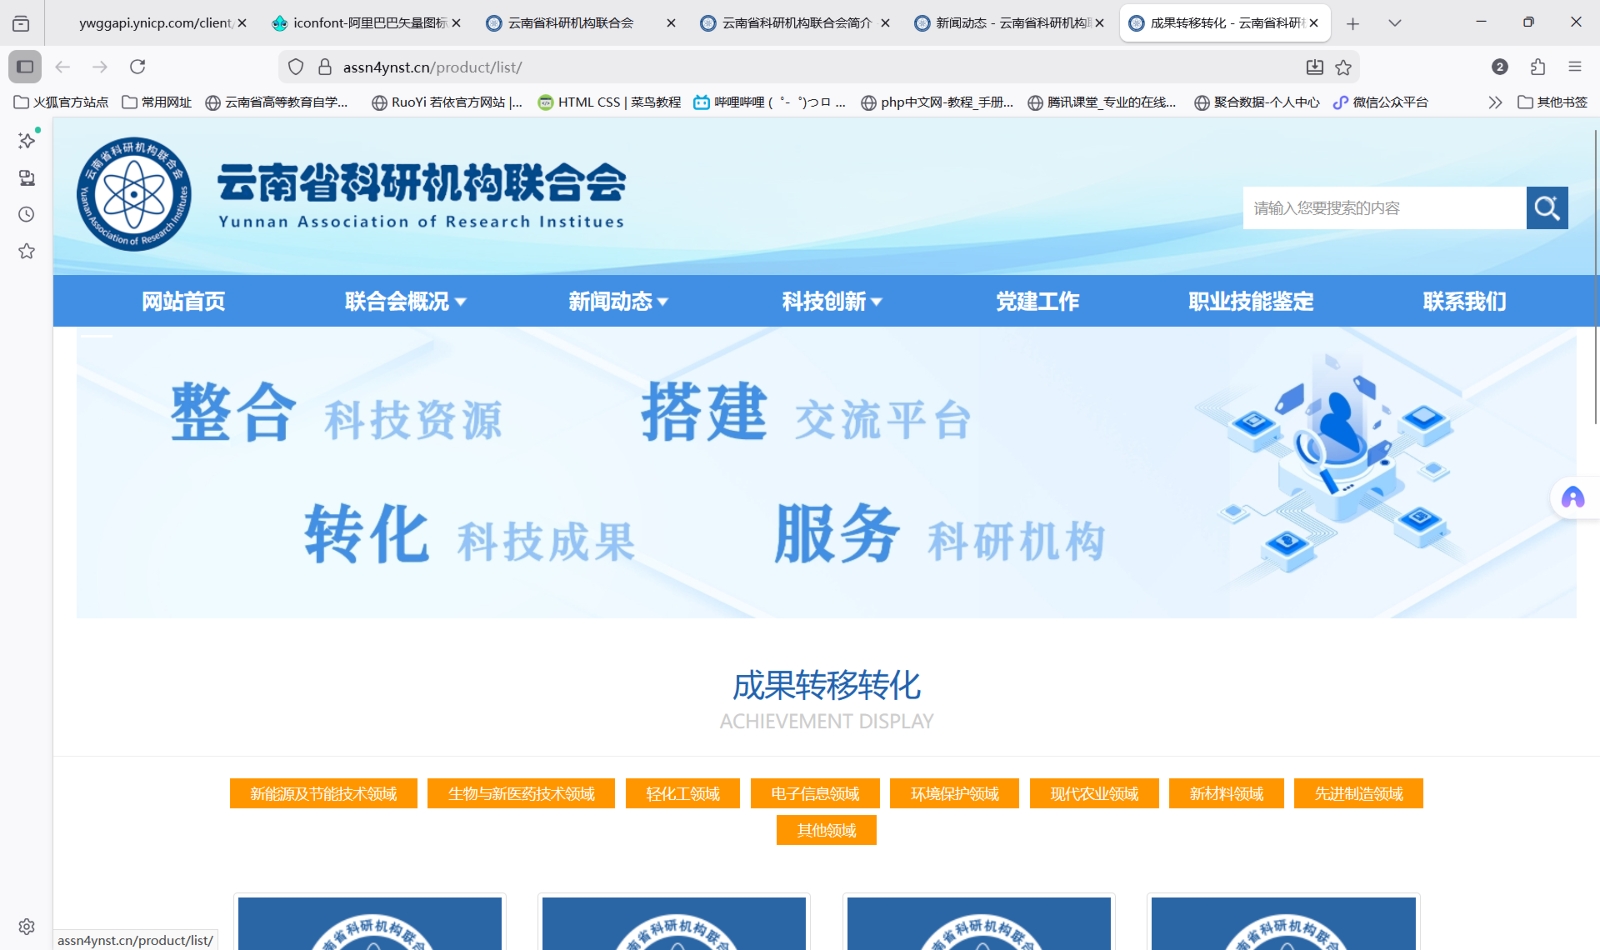
Task: Click the account icon showing badge 2
Action: [1500, 67]
